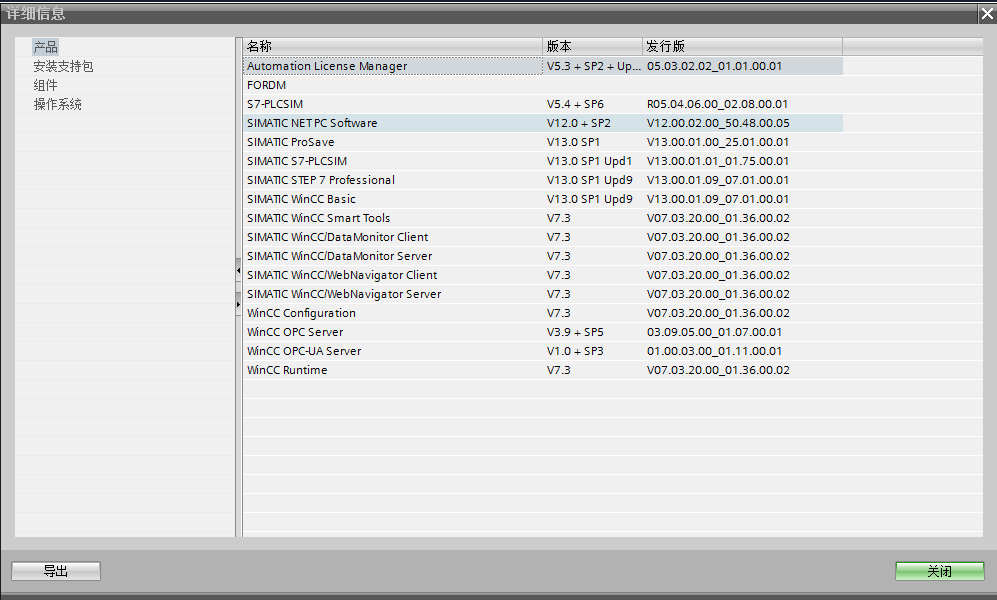Click version cell V1.0 + SP3
Image resolution: width=997 pixels, height=600 pixels.
coord(593,351)
